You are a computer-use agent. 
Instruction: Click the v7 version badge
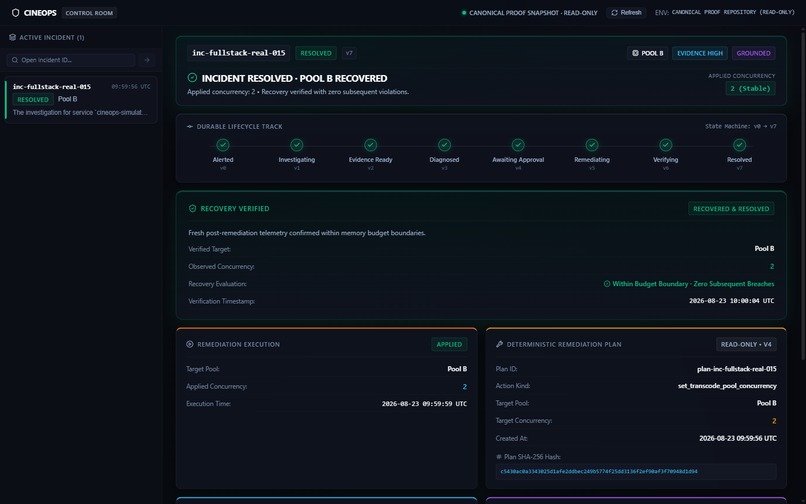(x=349, y=53)
